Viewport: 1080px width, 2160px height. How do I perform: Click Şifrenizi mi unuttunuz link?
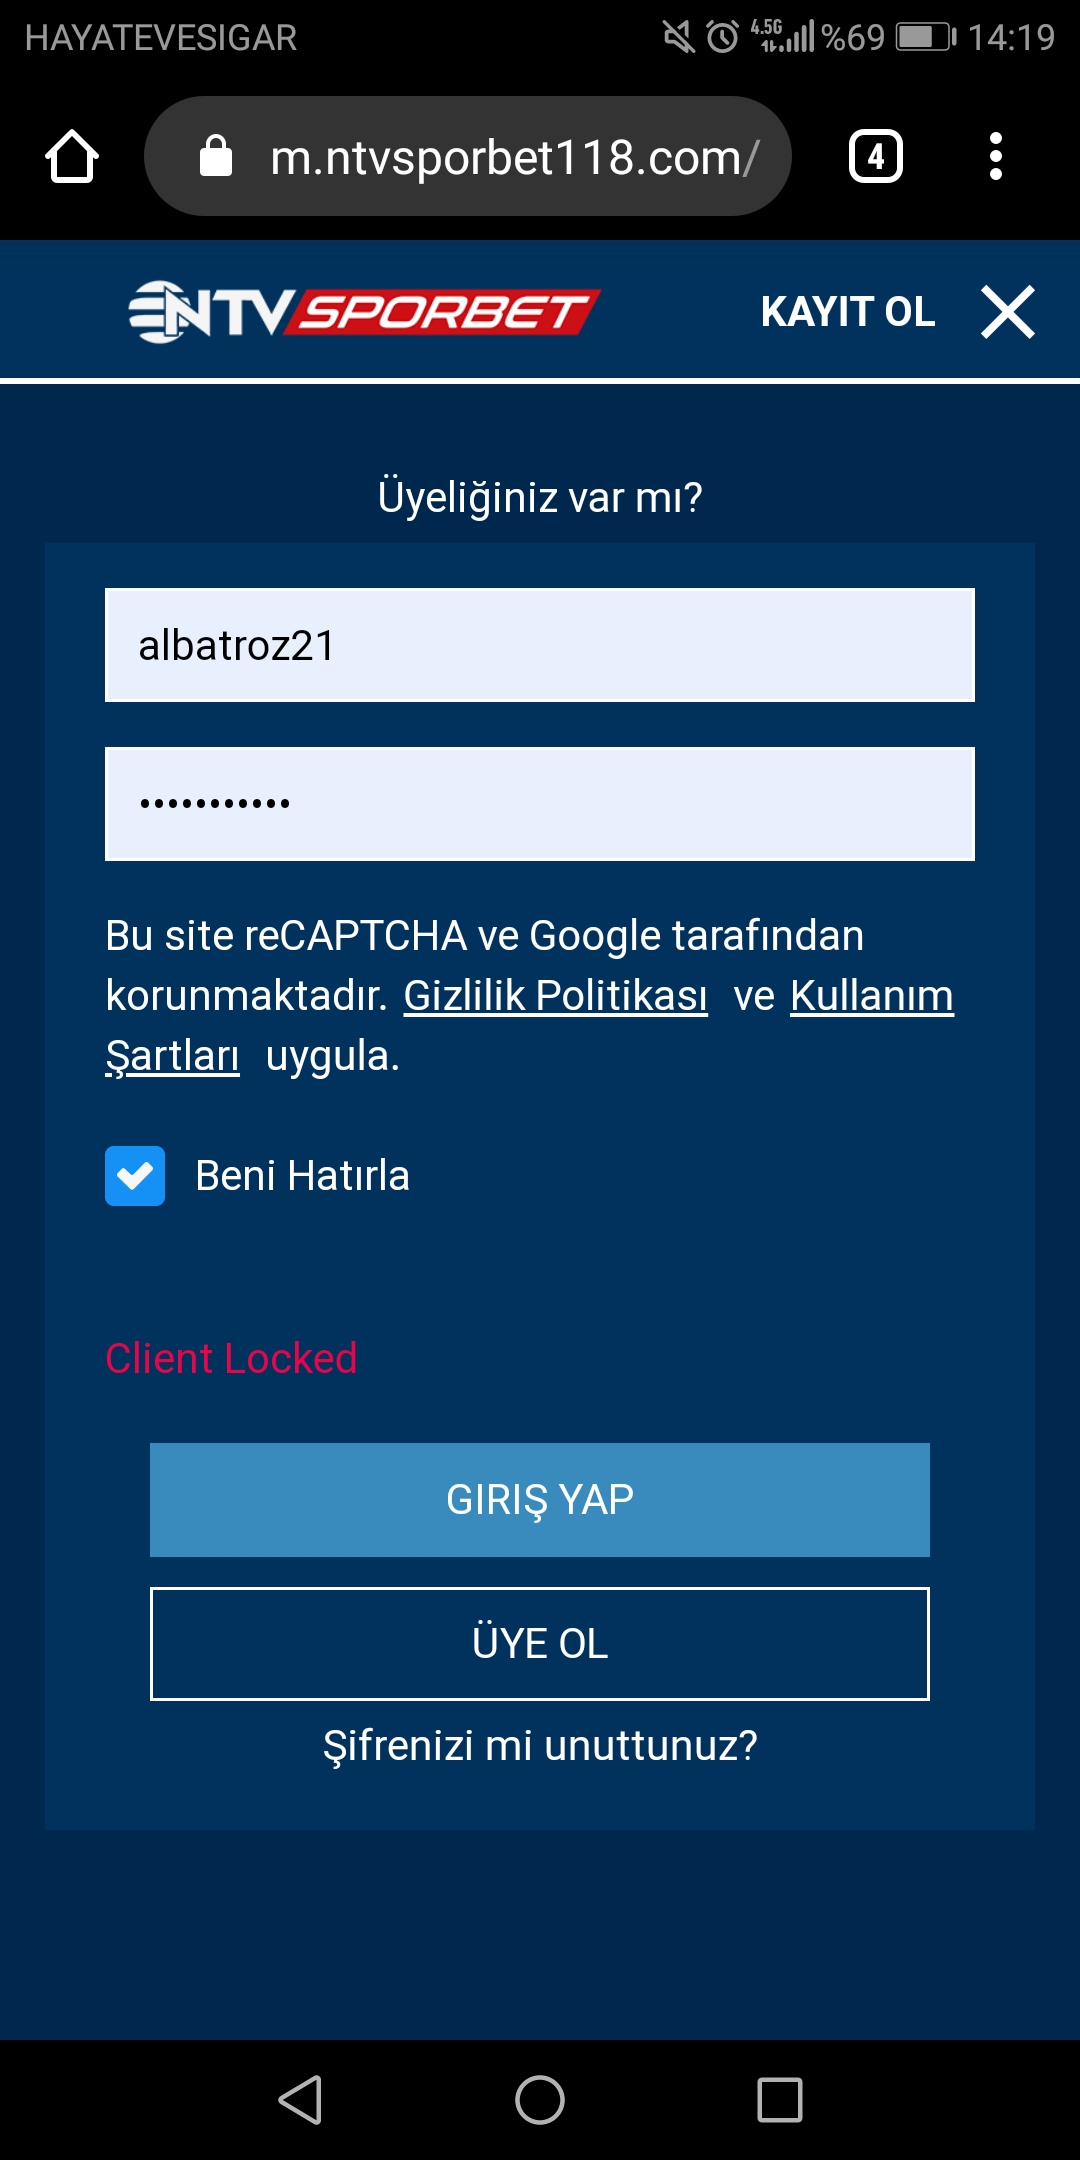(540, 1746)
